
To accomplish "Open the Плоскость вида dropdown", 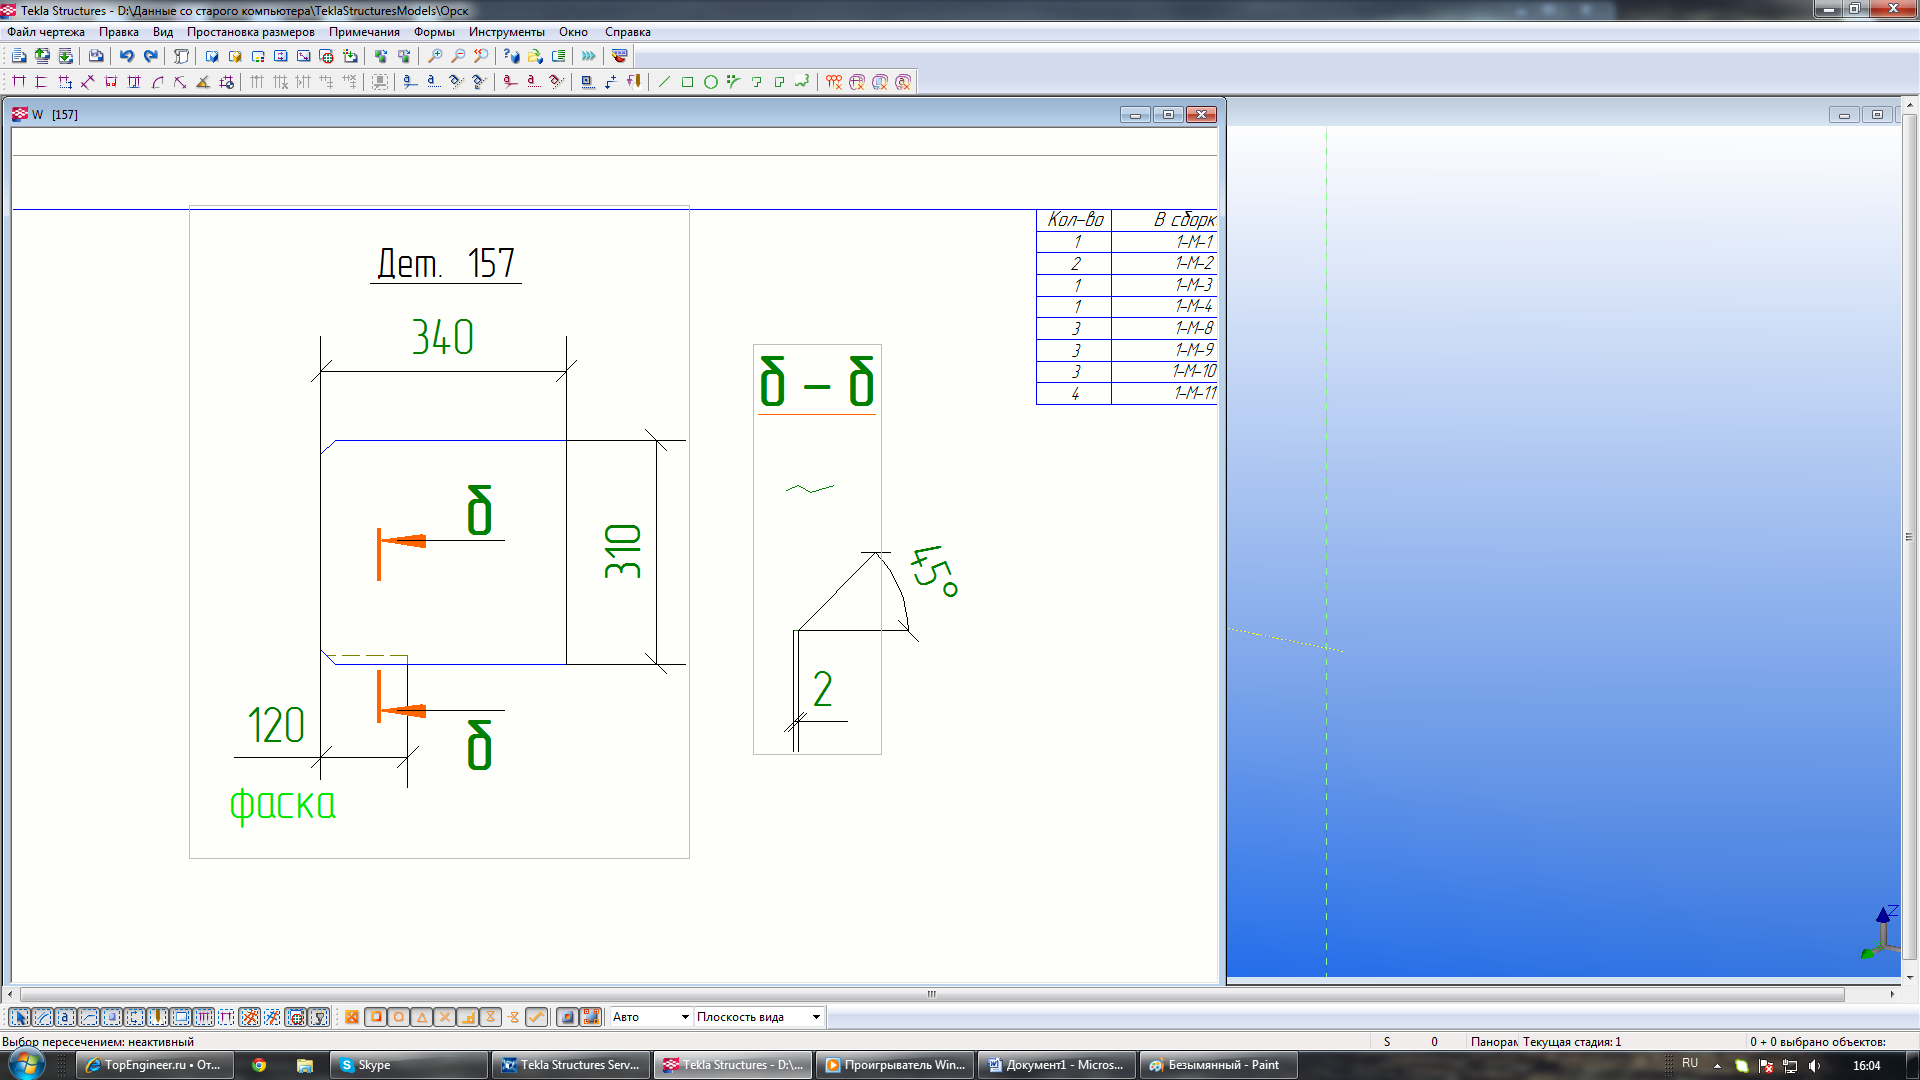I will pos(815,1017).
